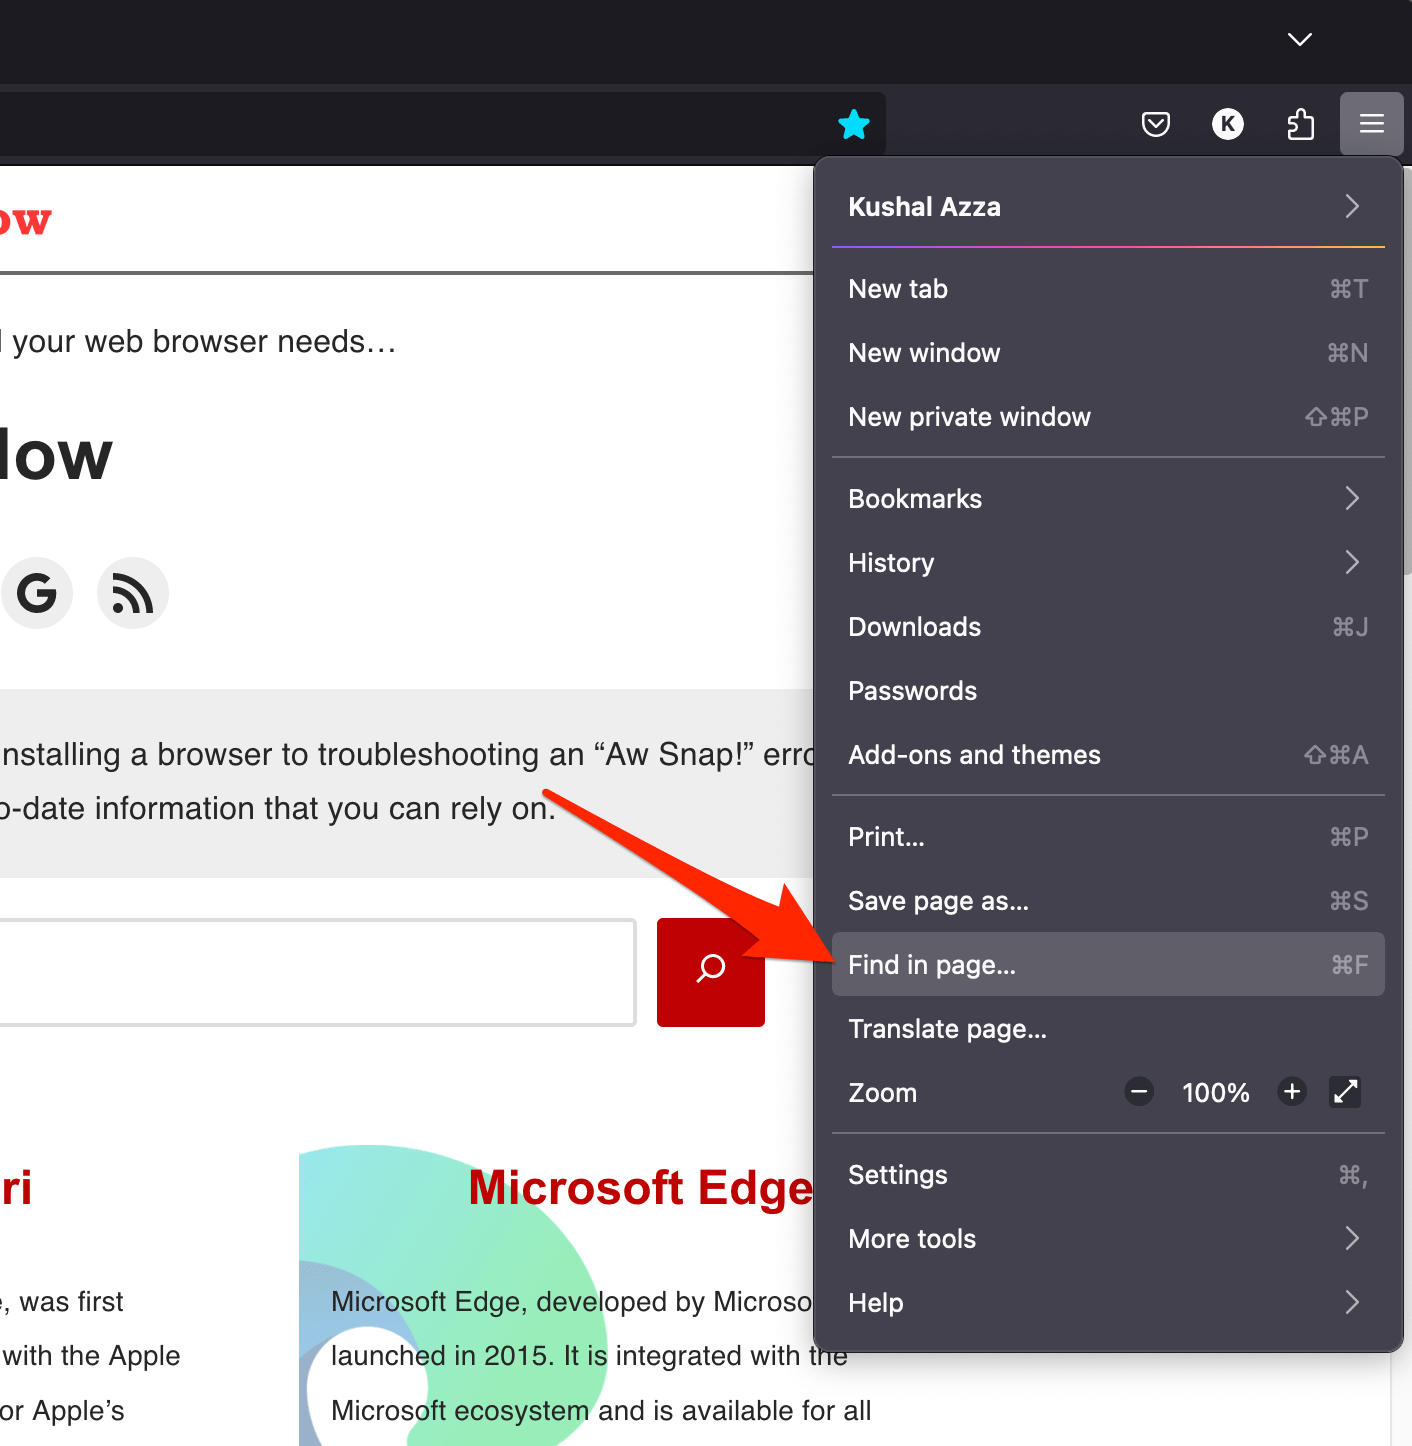Expand the Help submenu
Image resolution: width=1412 pixels, height=1446 pixels.
pyautogui.click(x=1108, y=1303)
